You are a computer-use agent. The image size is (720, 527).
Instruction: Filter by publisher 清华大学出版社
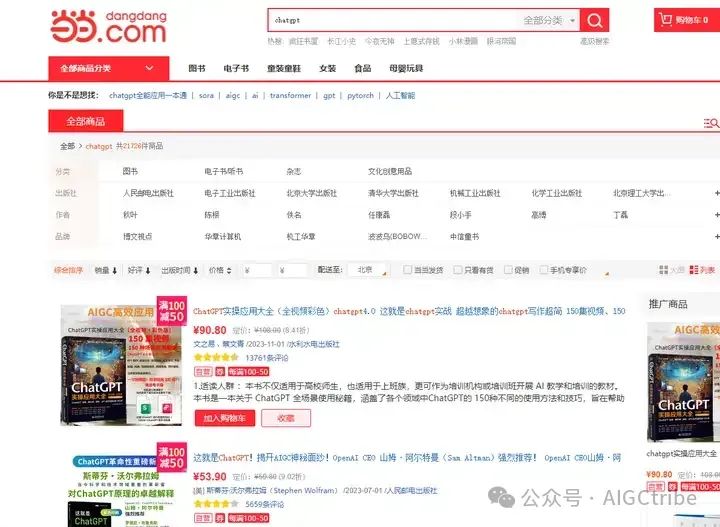(393, 193)
